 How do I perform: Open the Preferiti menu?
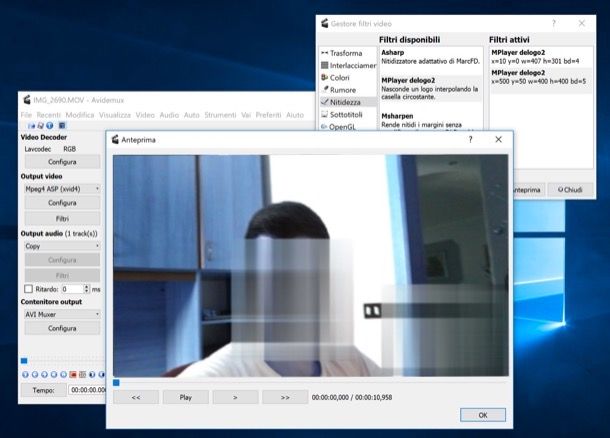[x=268, y=115]
